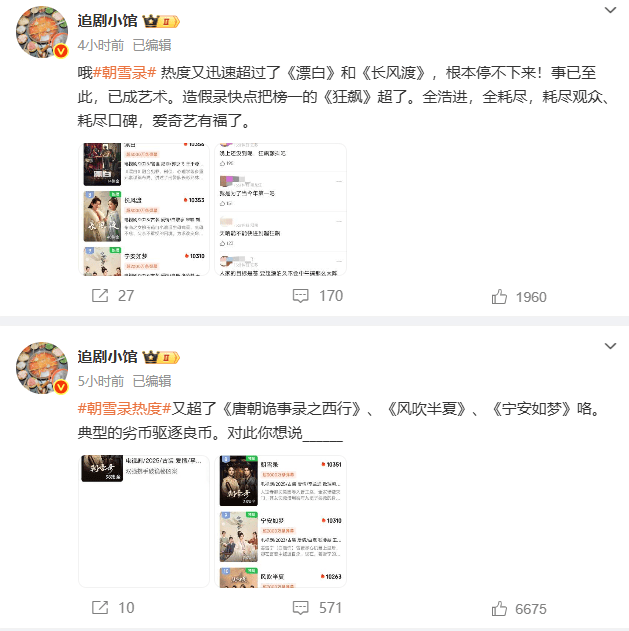Open first post's left ranking screenshot

pyautogui.click(x=144, y=209)
